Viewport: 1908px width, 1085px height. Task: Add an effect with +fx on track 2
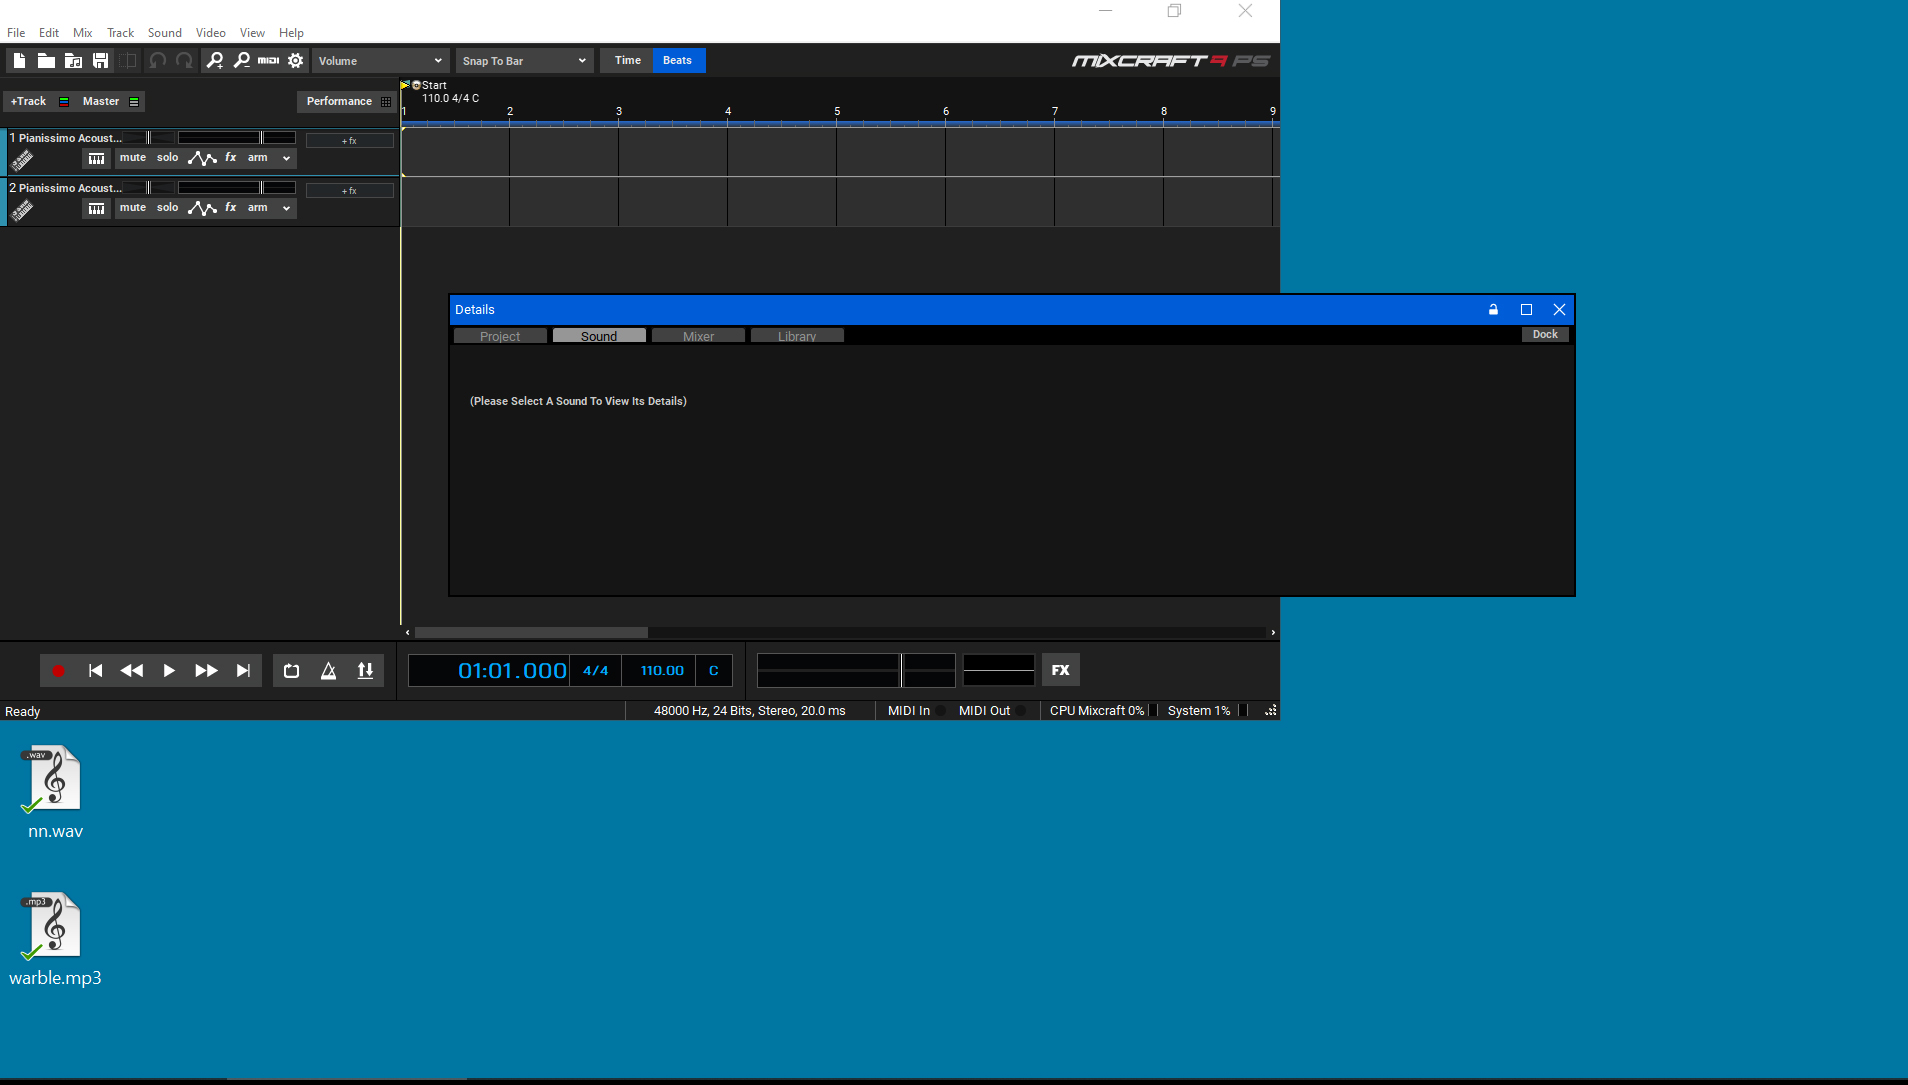click(349, 191)
